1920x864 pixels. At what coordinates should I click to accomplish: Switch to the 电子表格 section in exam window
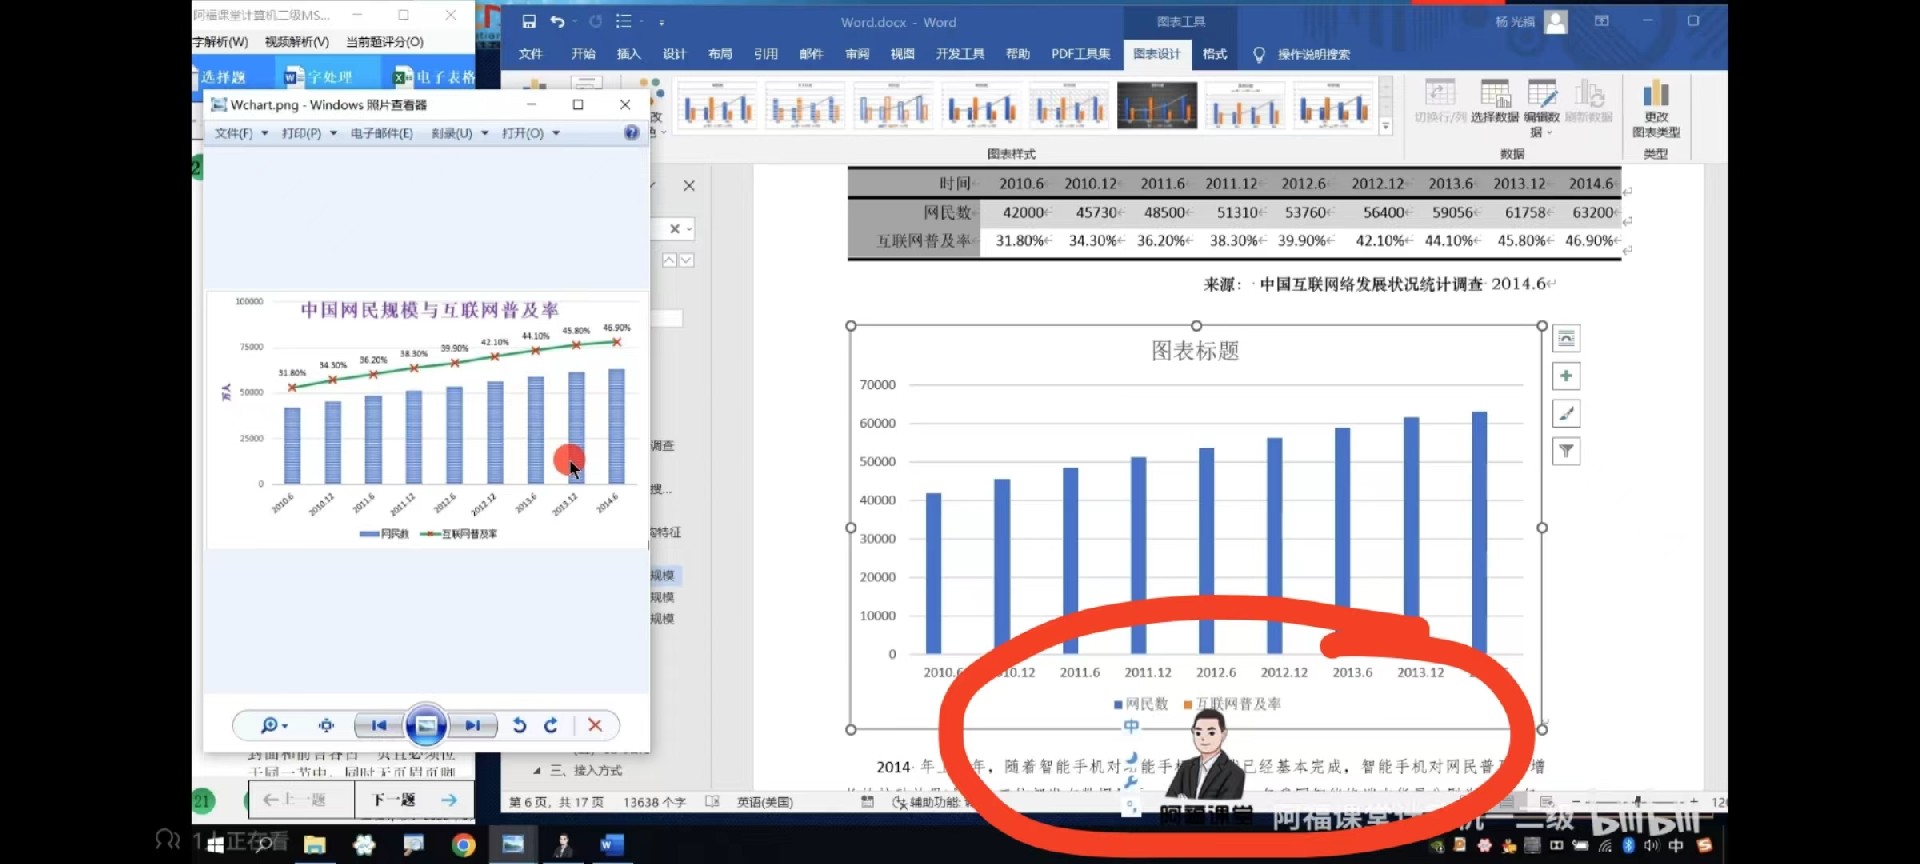(435, 77)
